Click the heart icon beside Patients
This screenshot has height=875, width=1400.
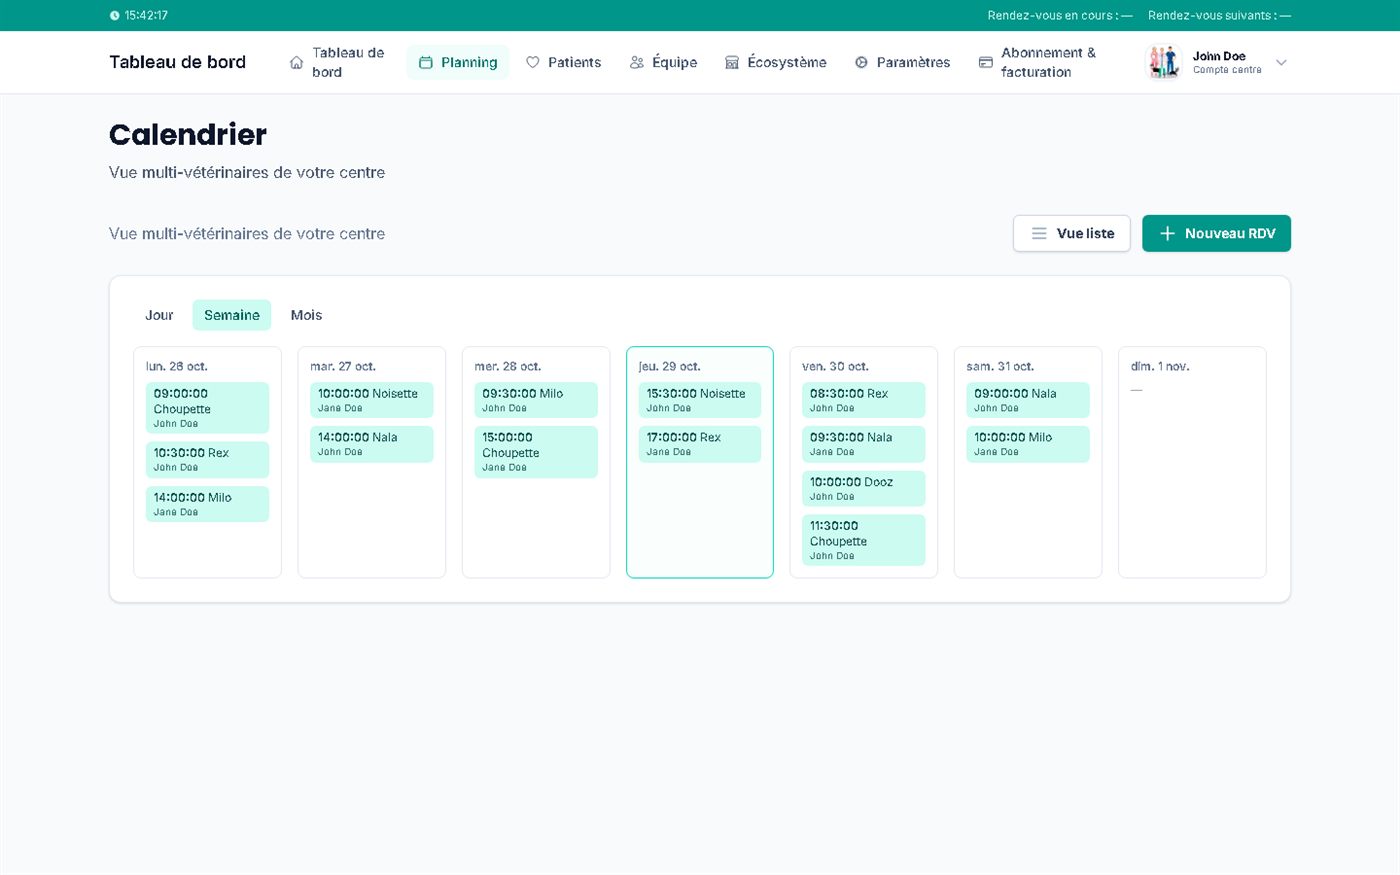click(532, 62)
